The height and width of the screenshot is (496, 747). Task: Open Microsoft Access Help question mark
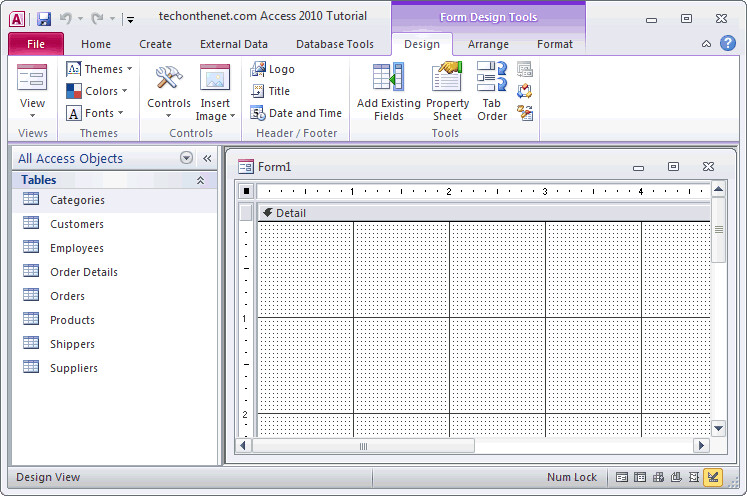coord(727,43)
